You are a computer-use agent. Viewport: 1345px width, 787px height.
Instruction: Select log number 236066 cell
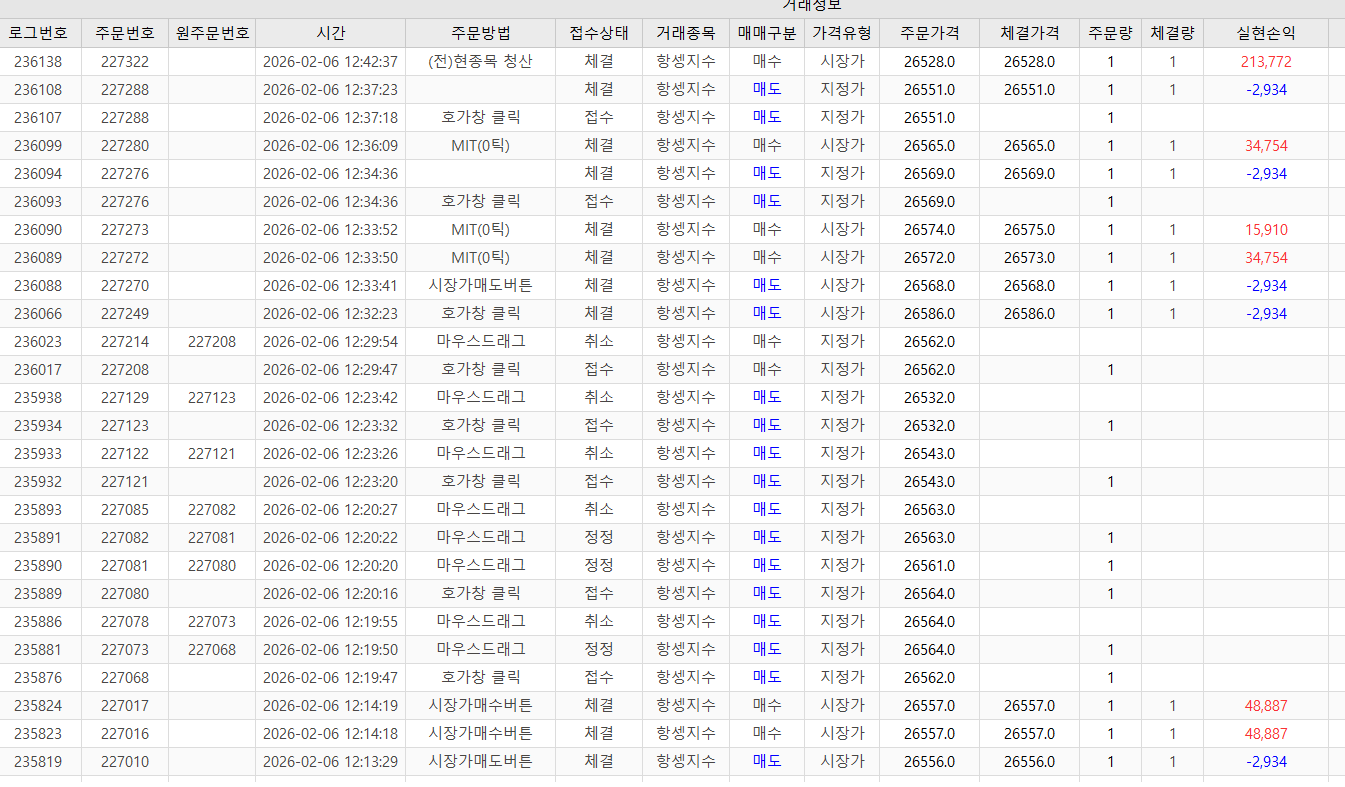tap(38, 313)
